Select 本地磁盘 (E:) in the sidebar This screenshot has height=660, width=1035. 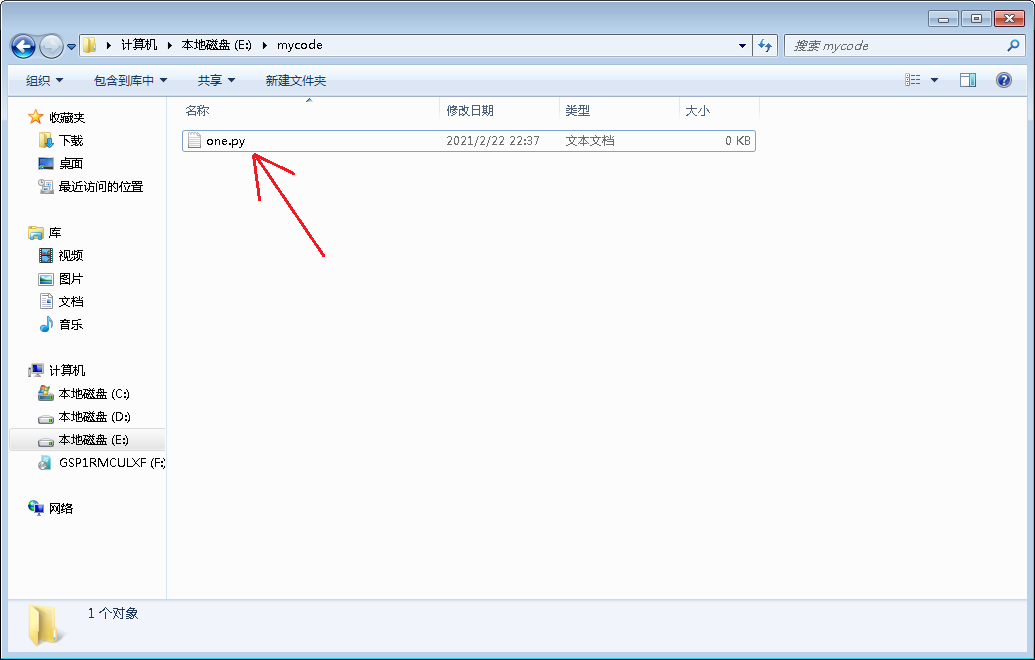(x=93, y=440)
